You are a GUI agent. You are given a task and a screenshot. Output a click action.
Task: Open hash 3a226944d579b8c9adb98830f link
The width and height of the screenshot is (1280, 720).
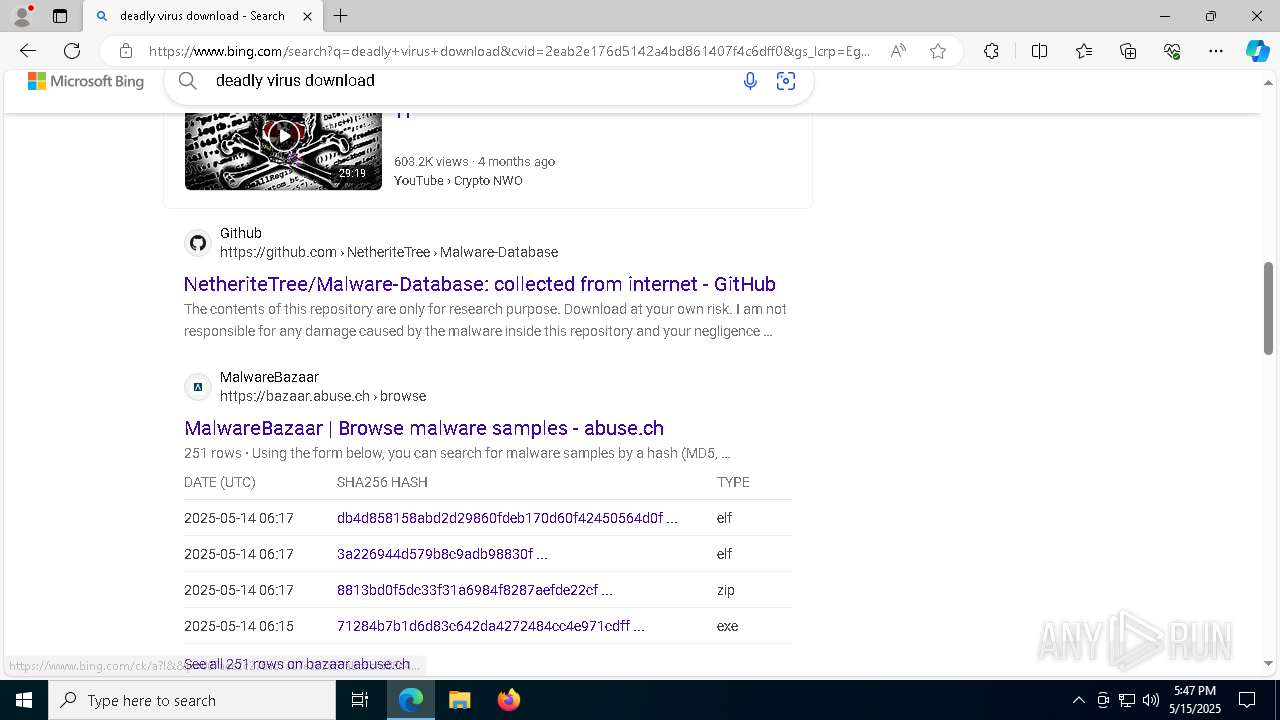[x=442, y=554]
